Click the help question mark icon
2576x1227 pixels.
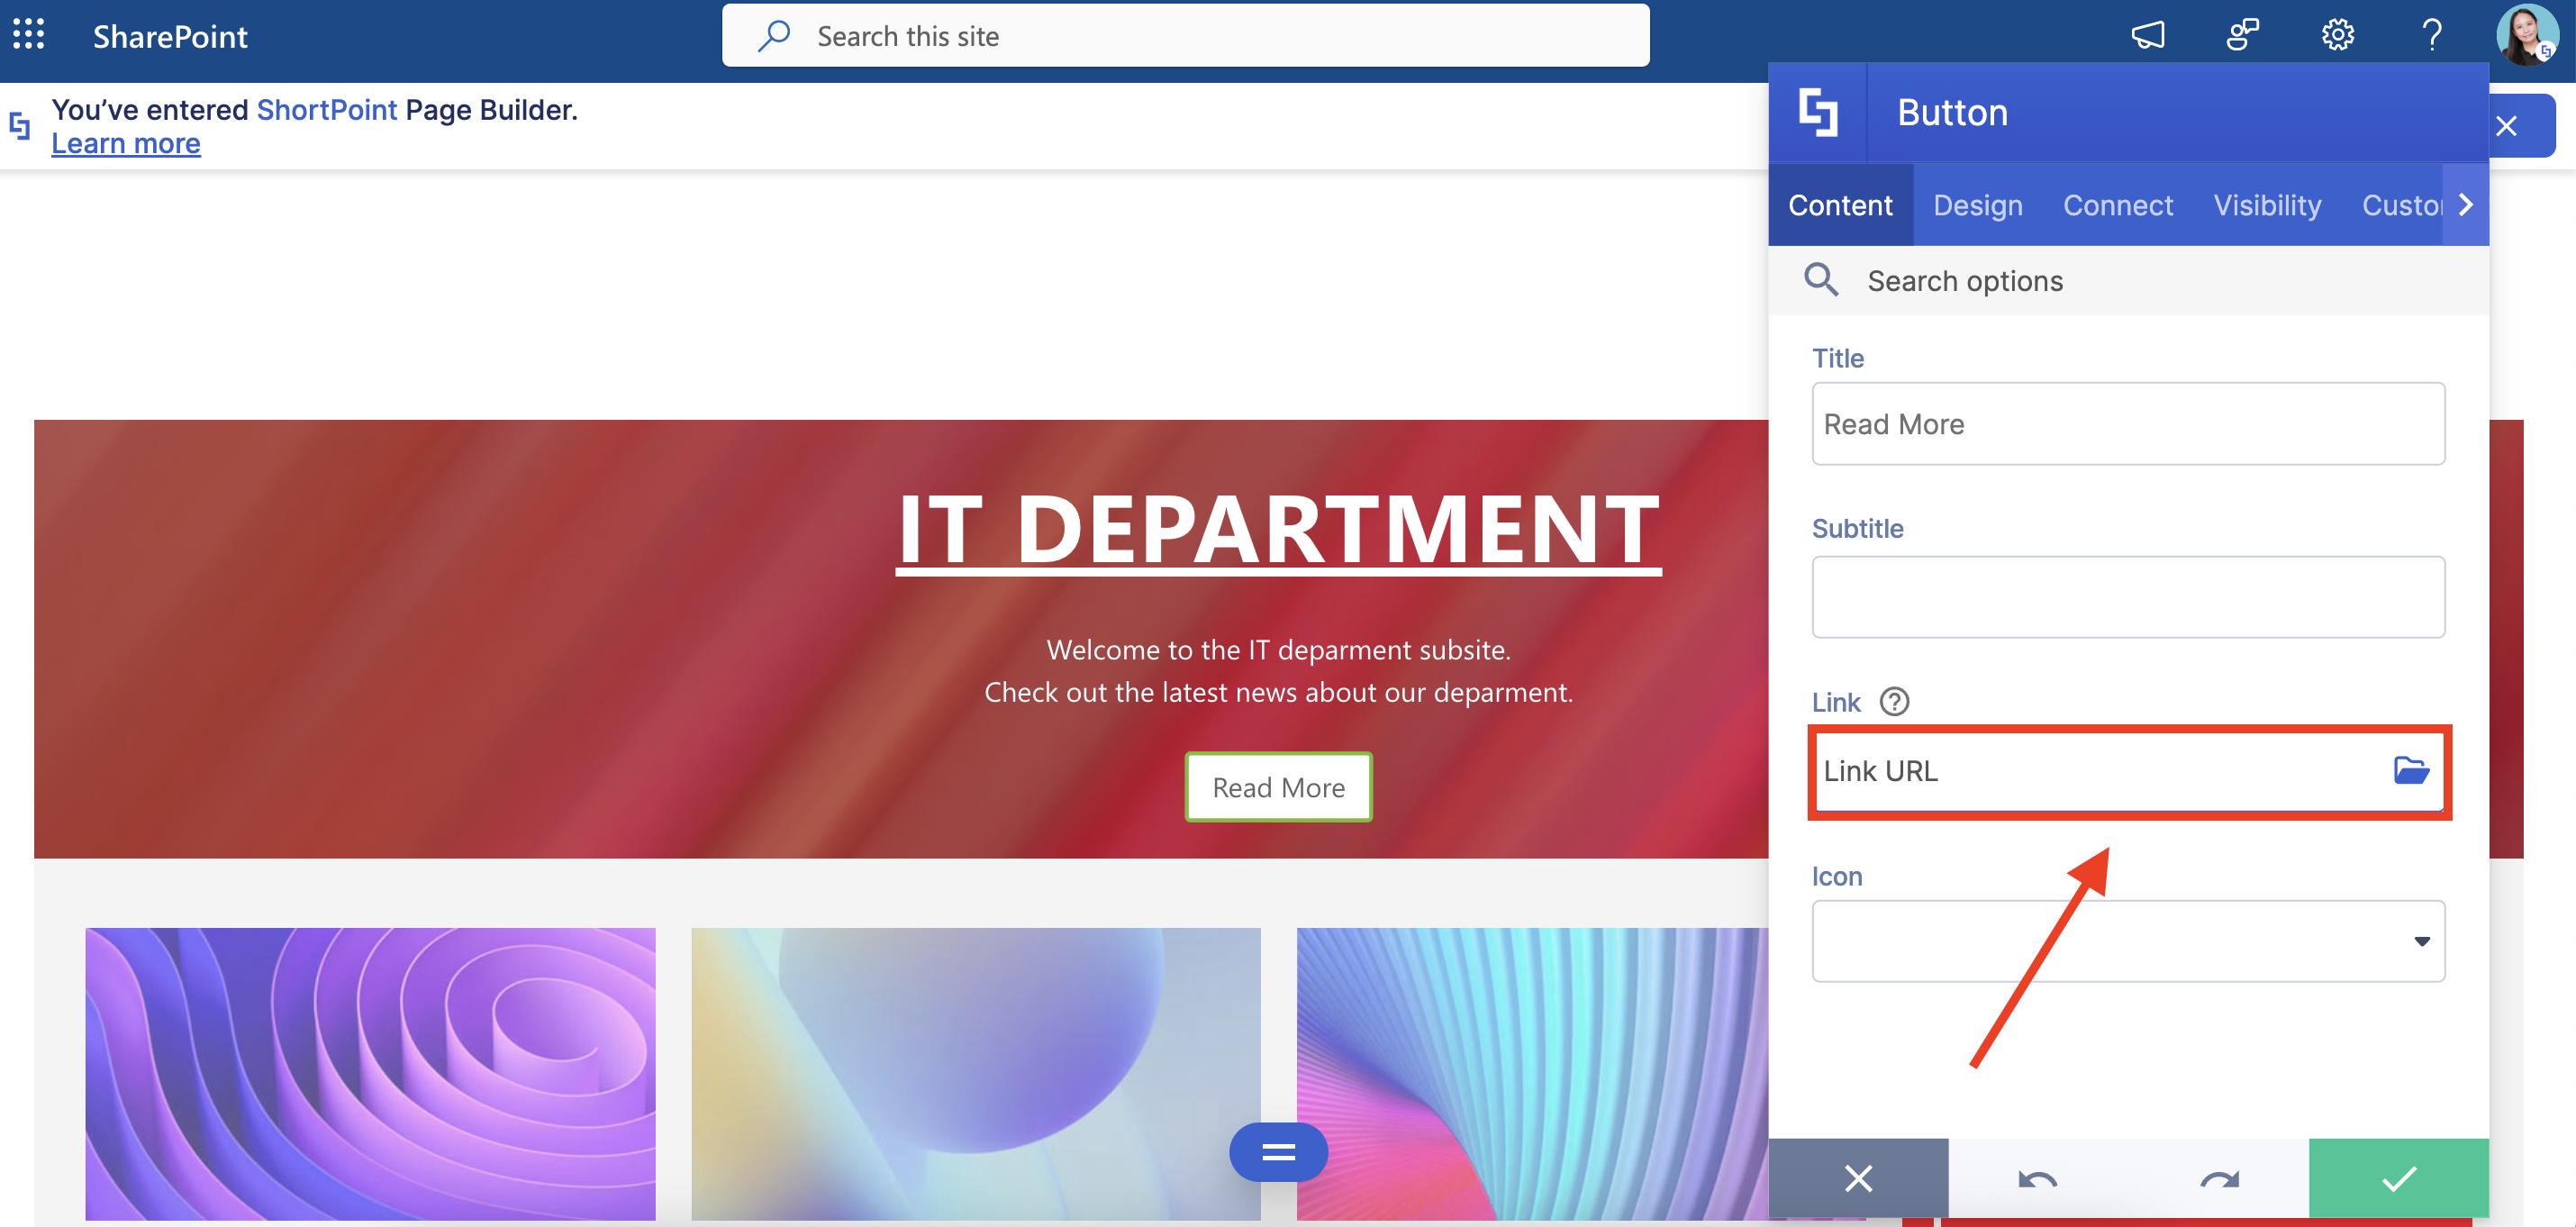point(2432,35)
